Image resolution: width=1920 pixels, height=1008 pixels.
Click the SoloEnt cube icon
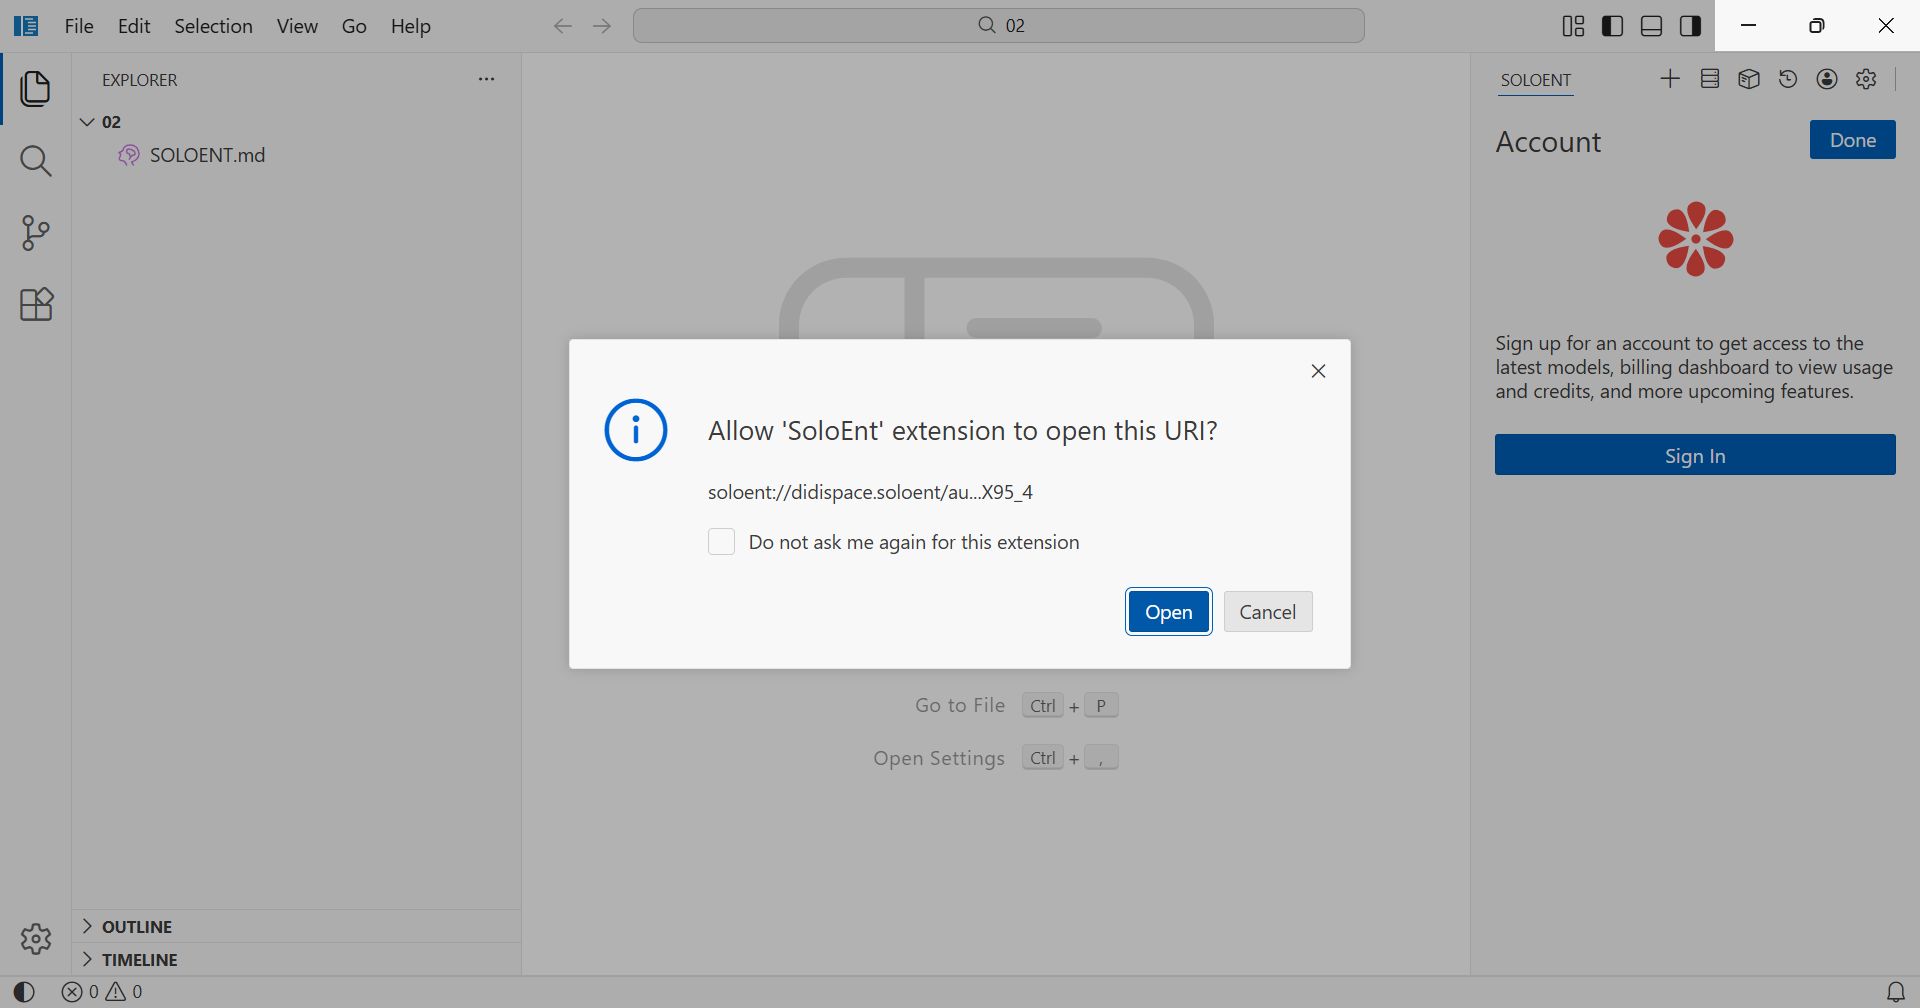(1749, 79)
